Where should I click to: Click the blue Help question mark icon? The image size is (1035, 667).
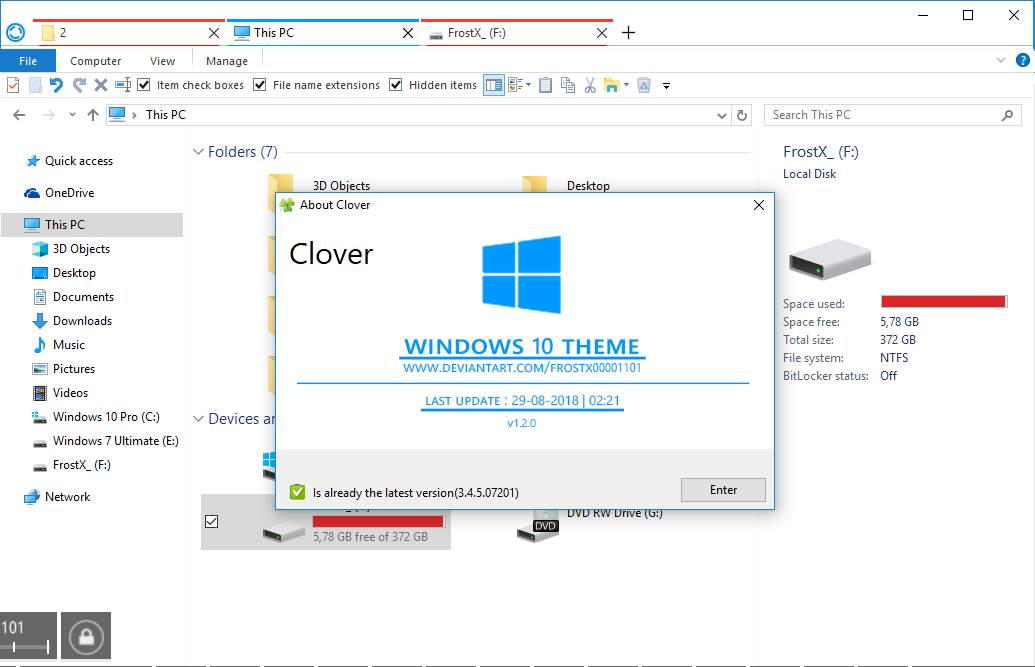[1022, 61]
